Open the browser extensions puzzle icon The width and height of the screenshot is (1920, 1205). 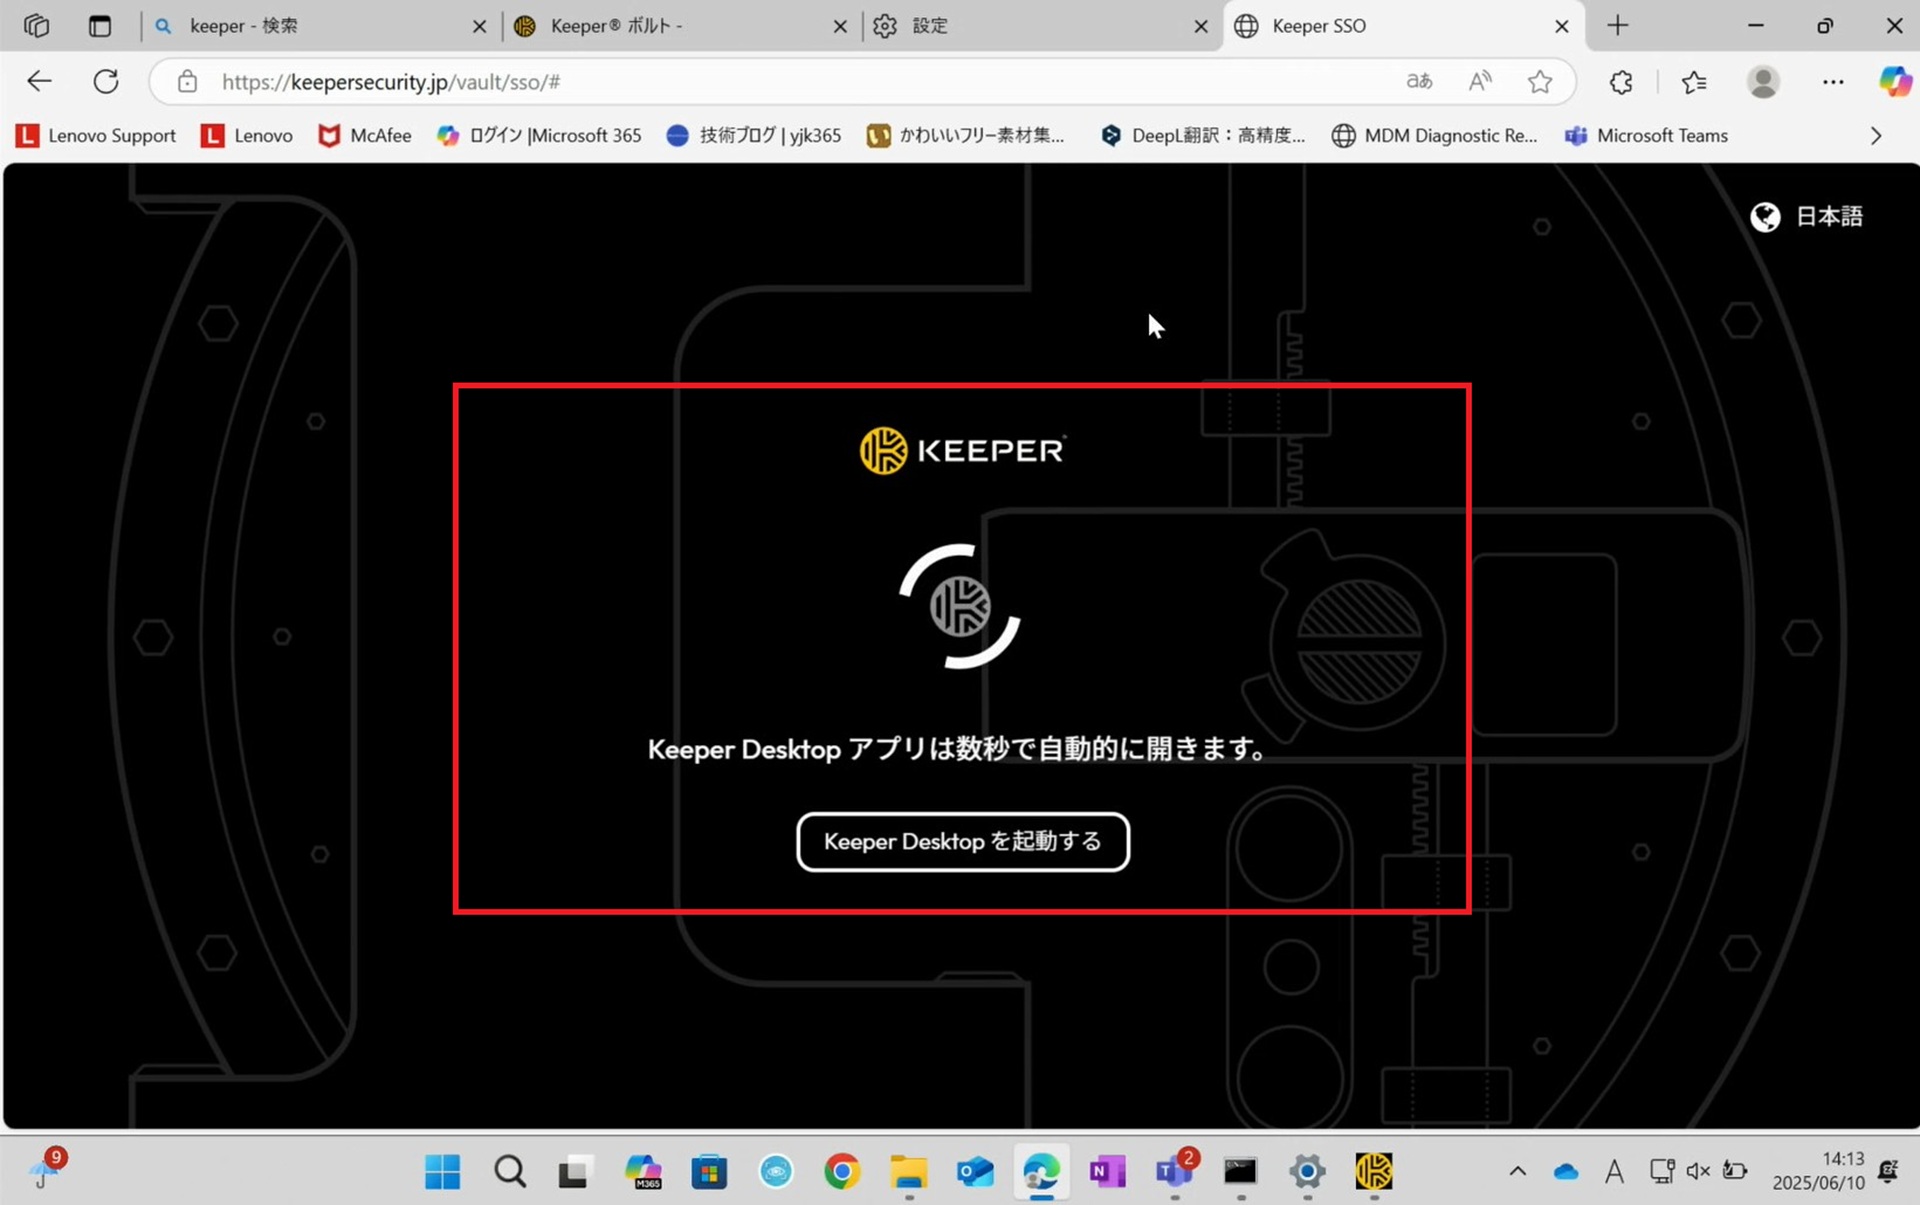click(x=1621, y=82)
